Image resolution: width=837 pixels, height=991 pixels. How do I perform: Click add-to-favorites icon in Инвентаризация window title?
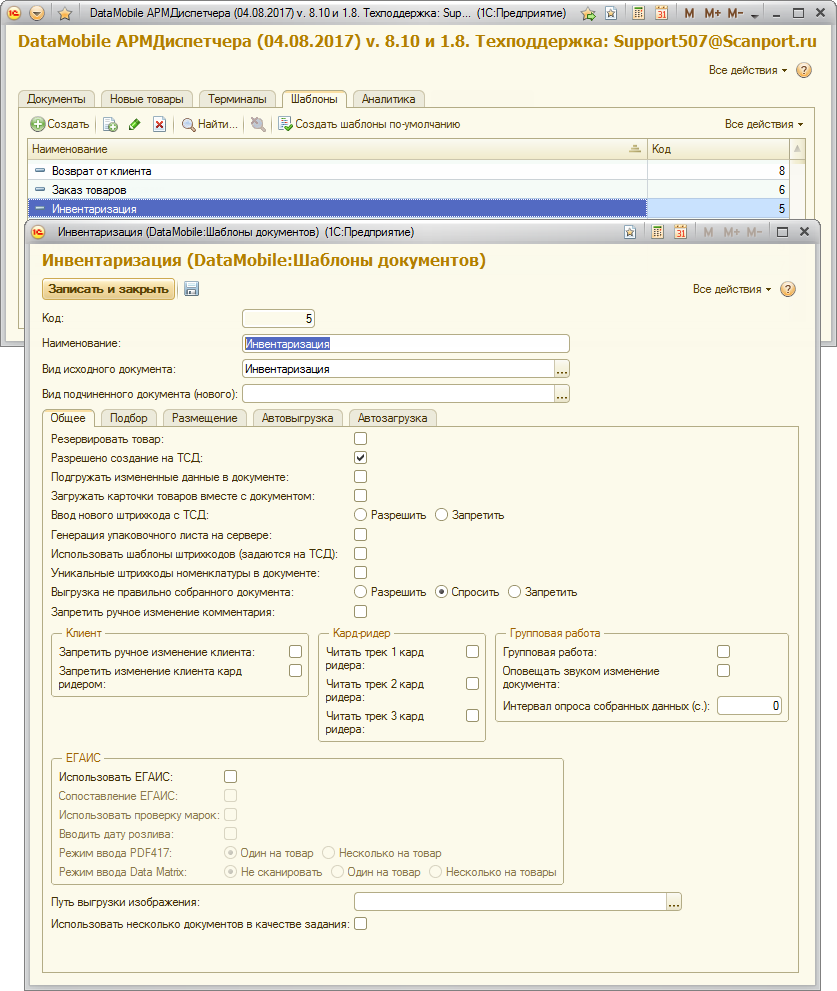tap(630, 232)
